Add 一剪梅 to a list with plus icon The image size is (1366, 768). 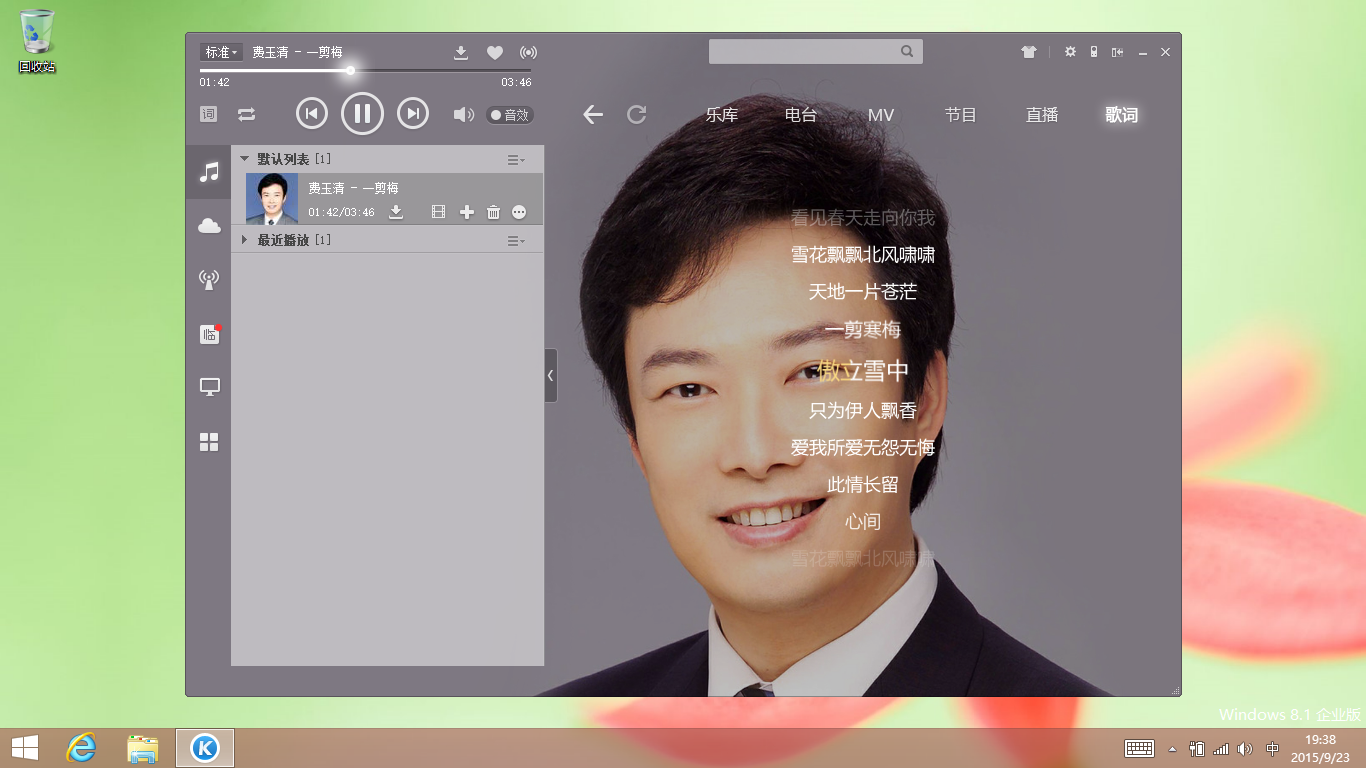[466, 212]
